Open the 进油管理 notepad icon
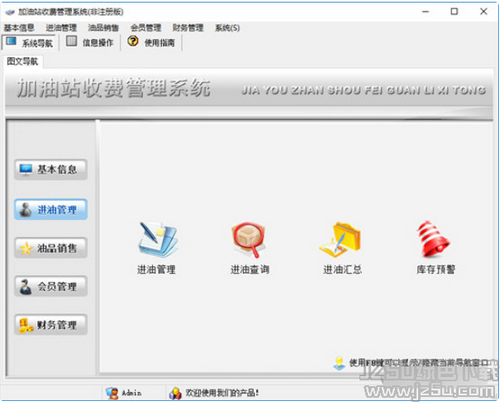500x402 pixels. [x=157, y=240]
